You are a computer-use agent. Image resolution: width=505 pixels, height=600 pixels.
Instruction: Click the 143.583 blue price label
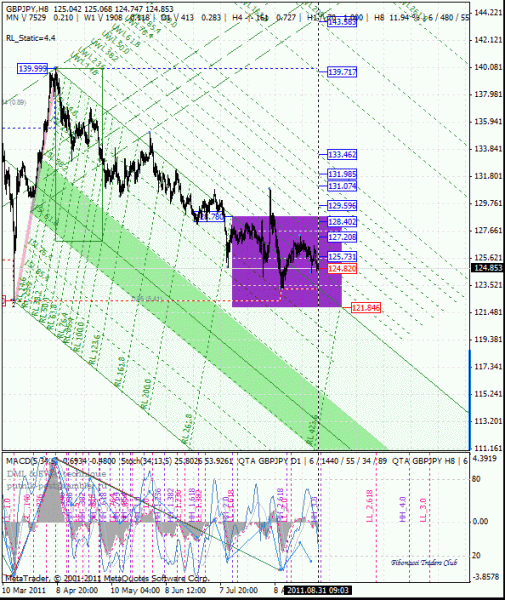click(x=342, y=22)
